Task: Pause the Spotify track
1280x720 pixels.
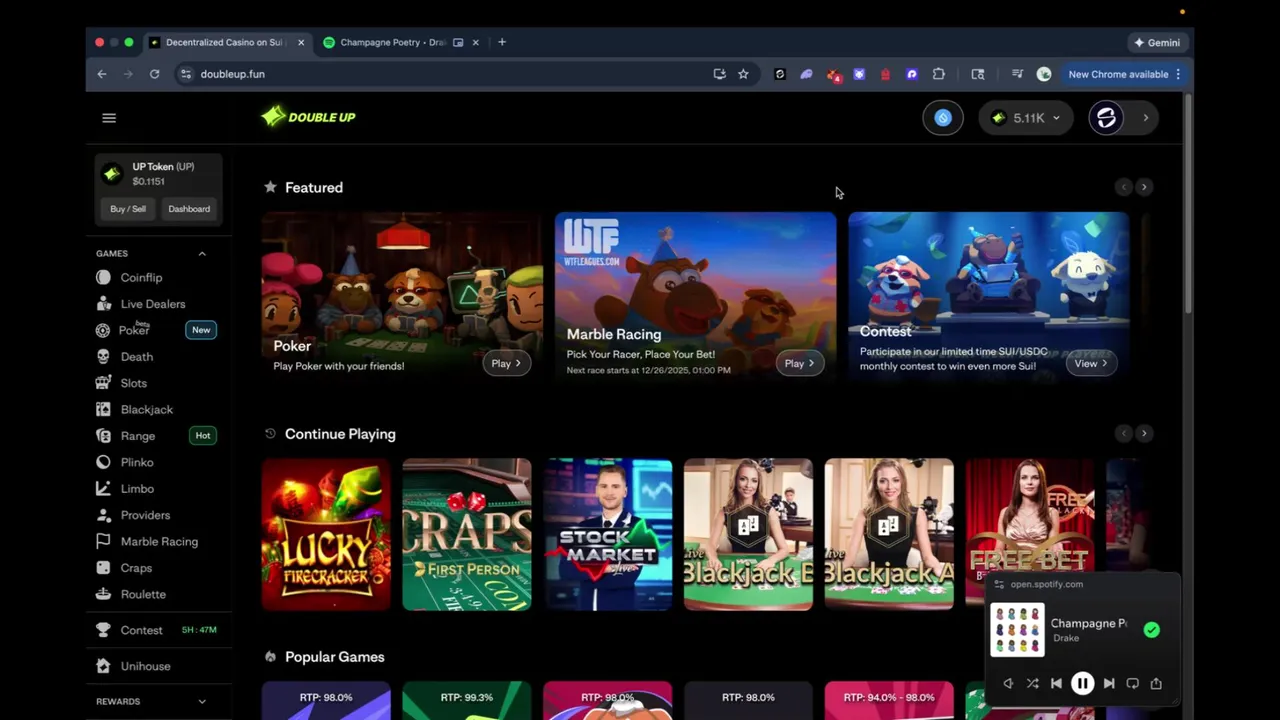Action: click(x=1082, y=683)
